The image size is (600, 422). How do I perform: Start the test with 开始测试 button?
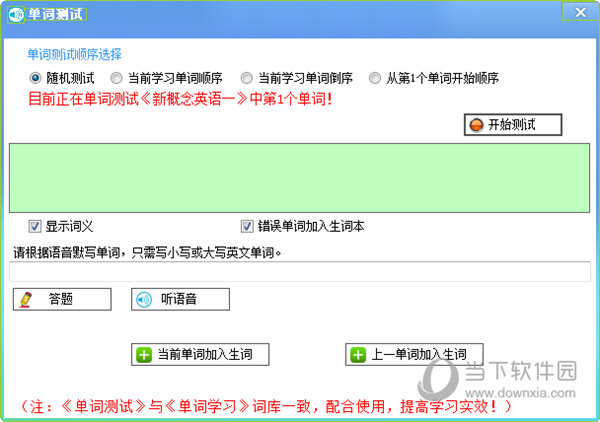(x=513, y=125)
